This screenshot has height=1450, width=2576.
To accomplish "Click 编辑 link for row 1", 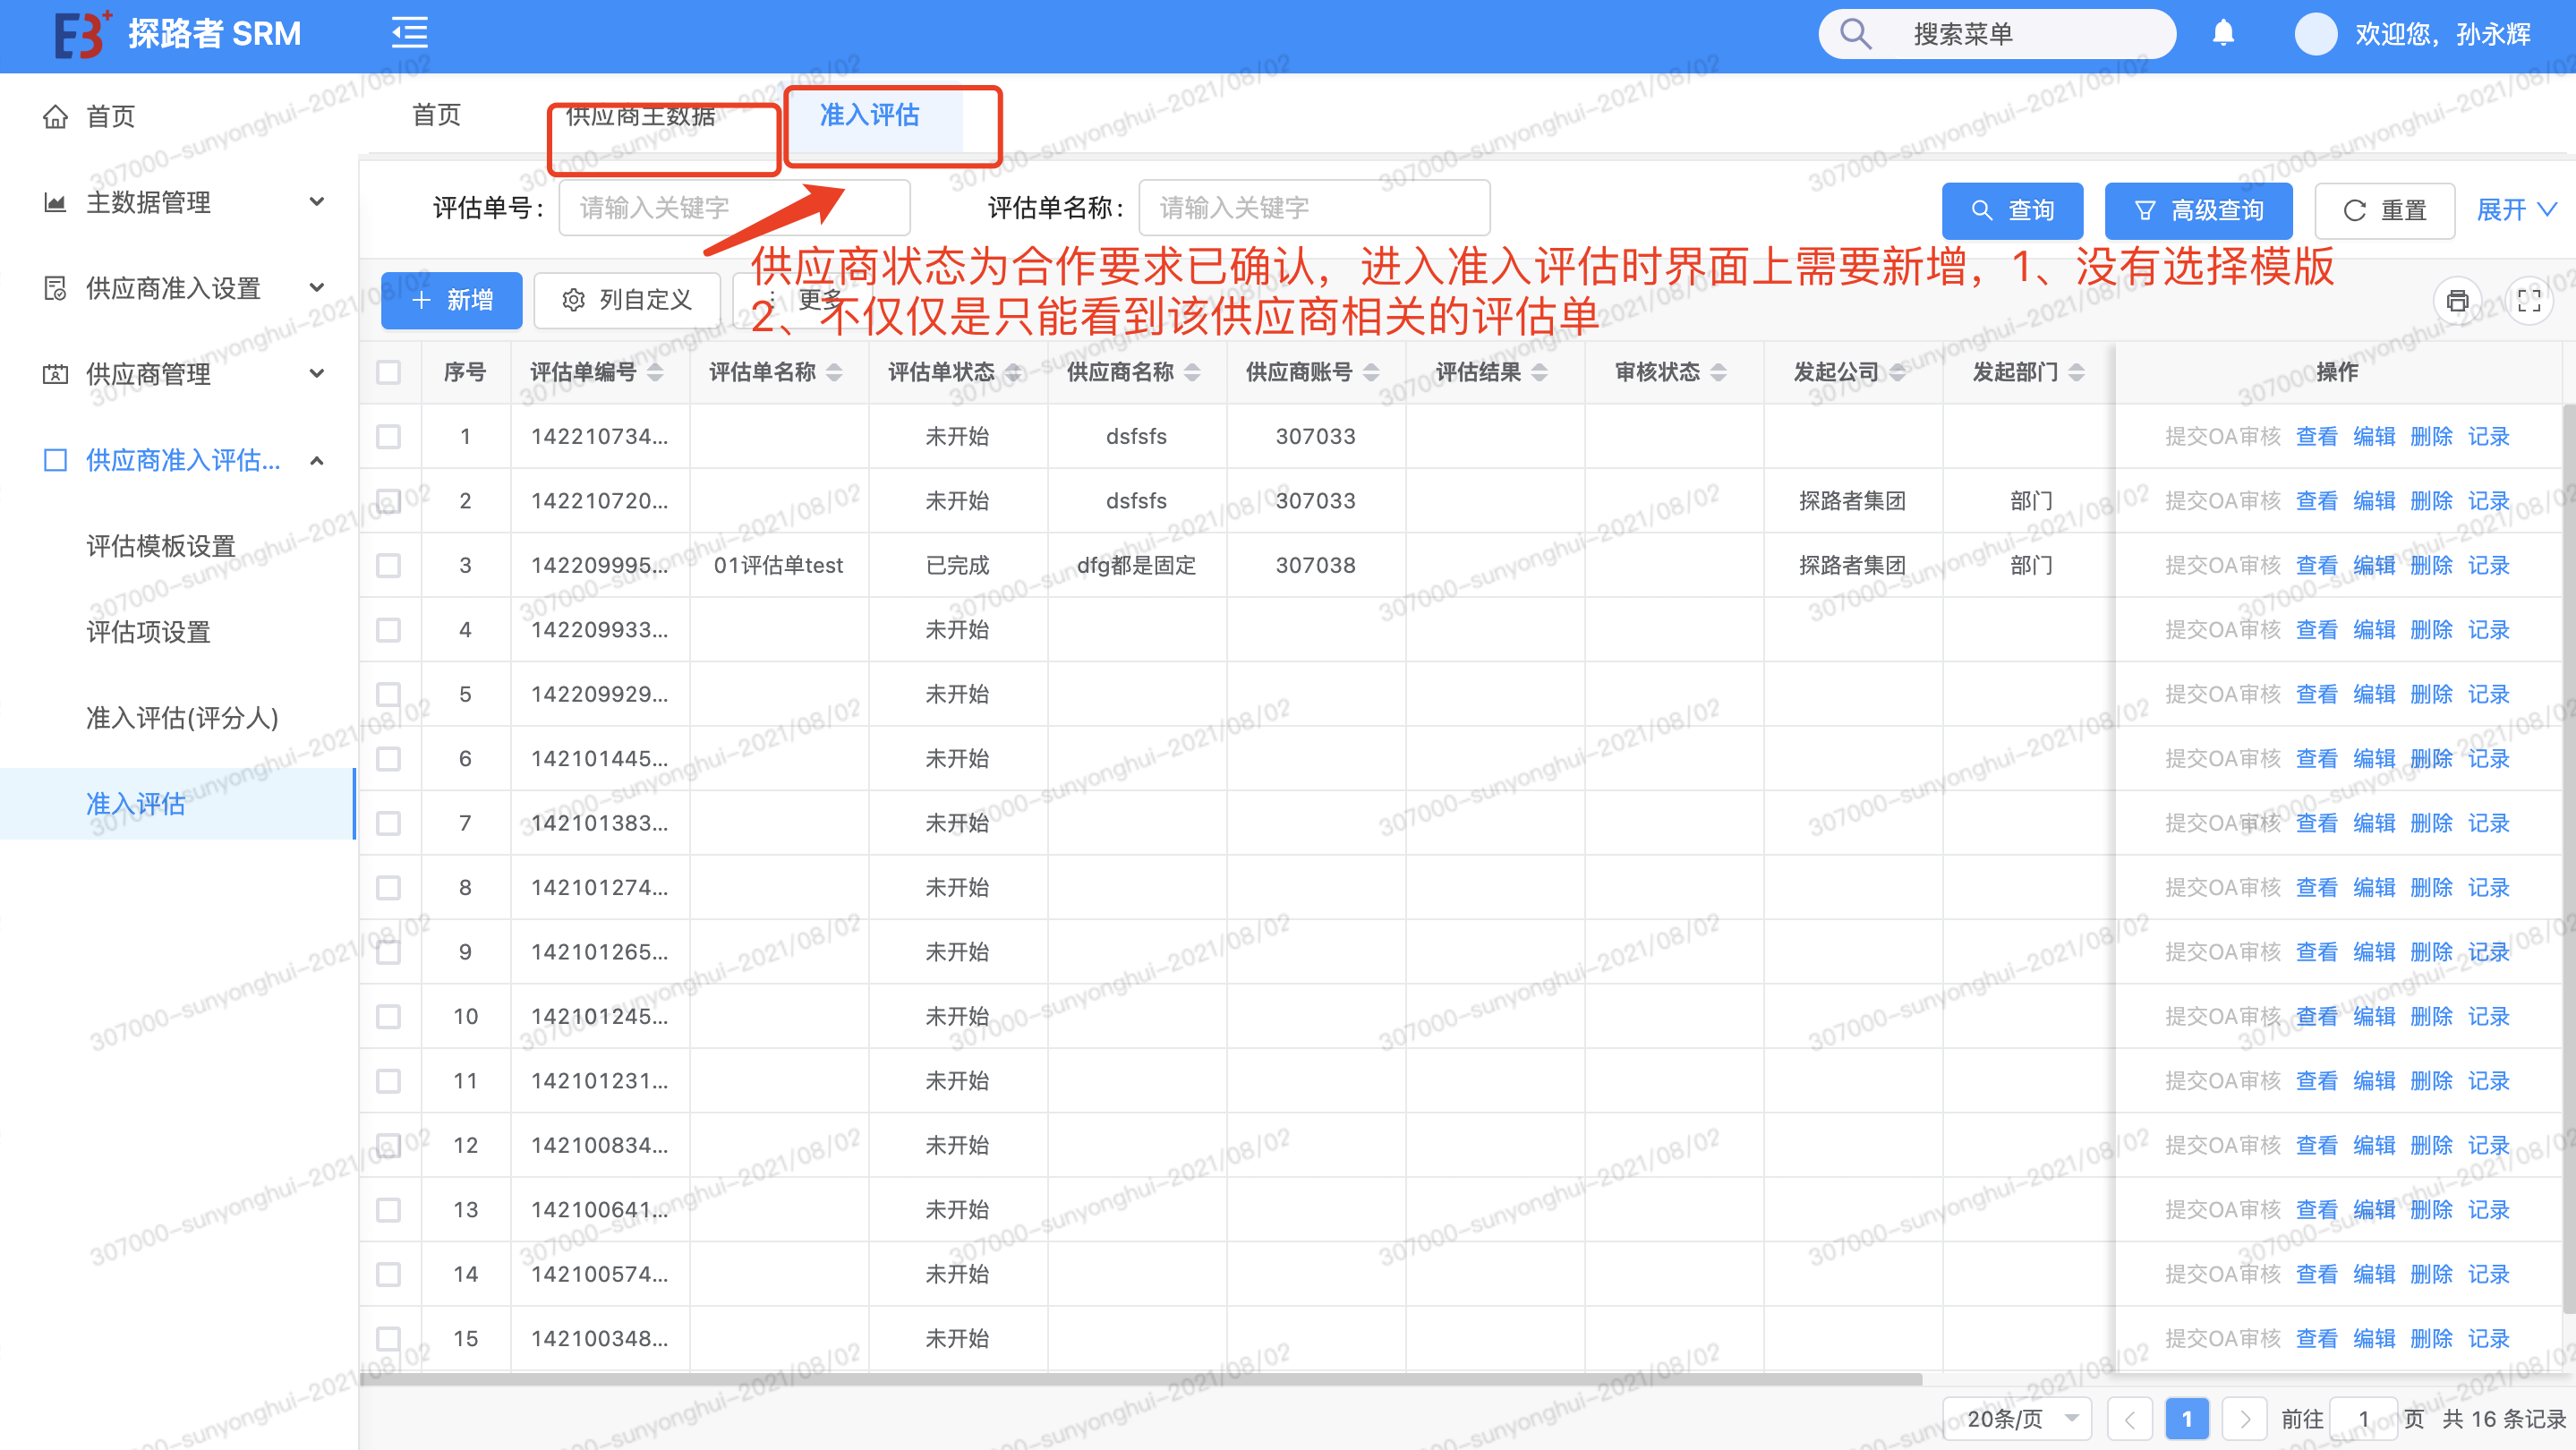I will coord(2373,436).
